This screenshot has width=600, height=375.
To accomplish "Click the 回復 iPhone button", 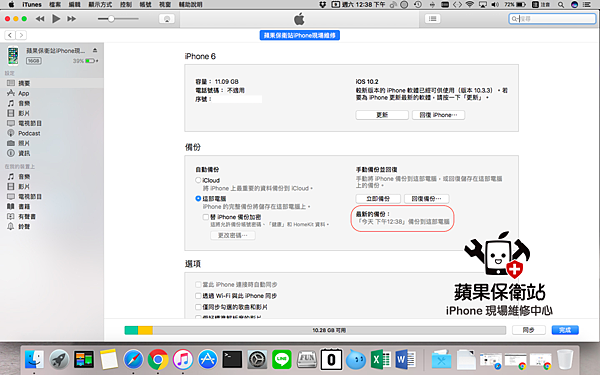I will [x=439, y=115].
